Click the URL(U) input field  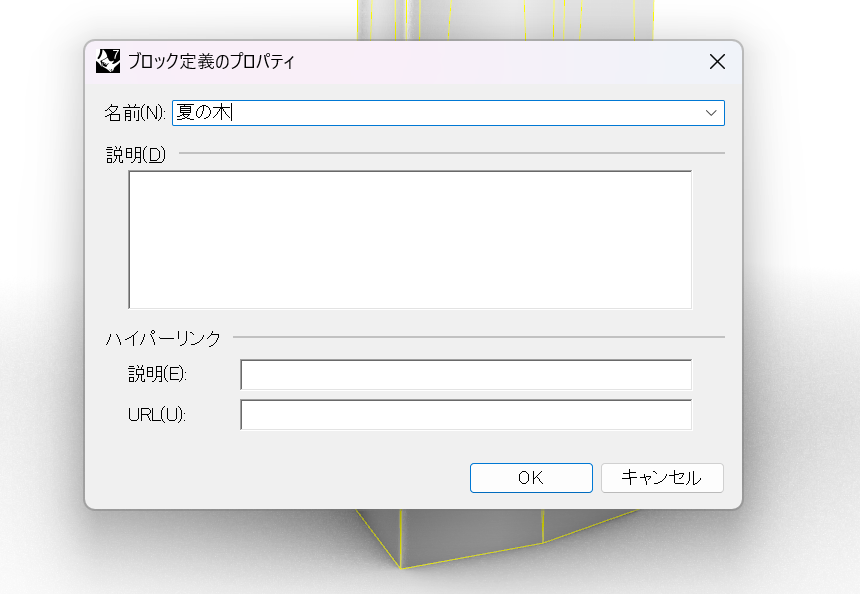pos(466,415)
